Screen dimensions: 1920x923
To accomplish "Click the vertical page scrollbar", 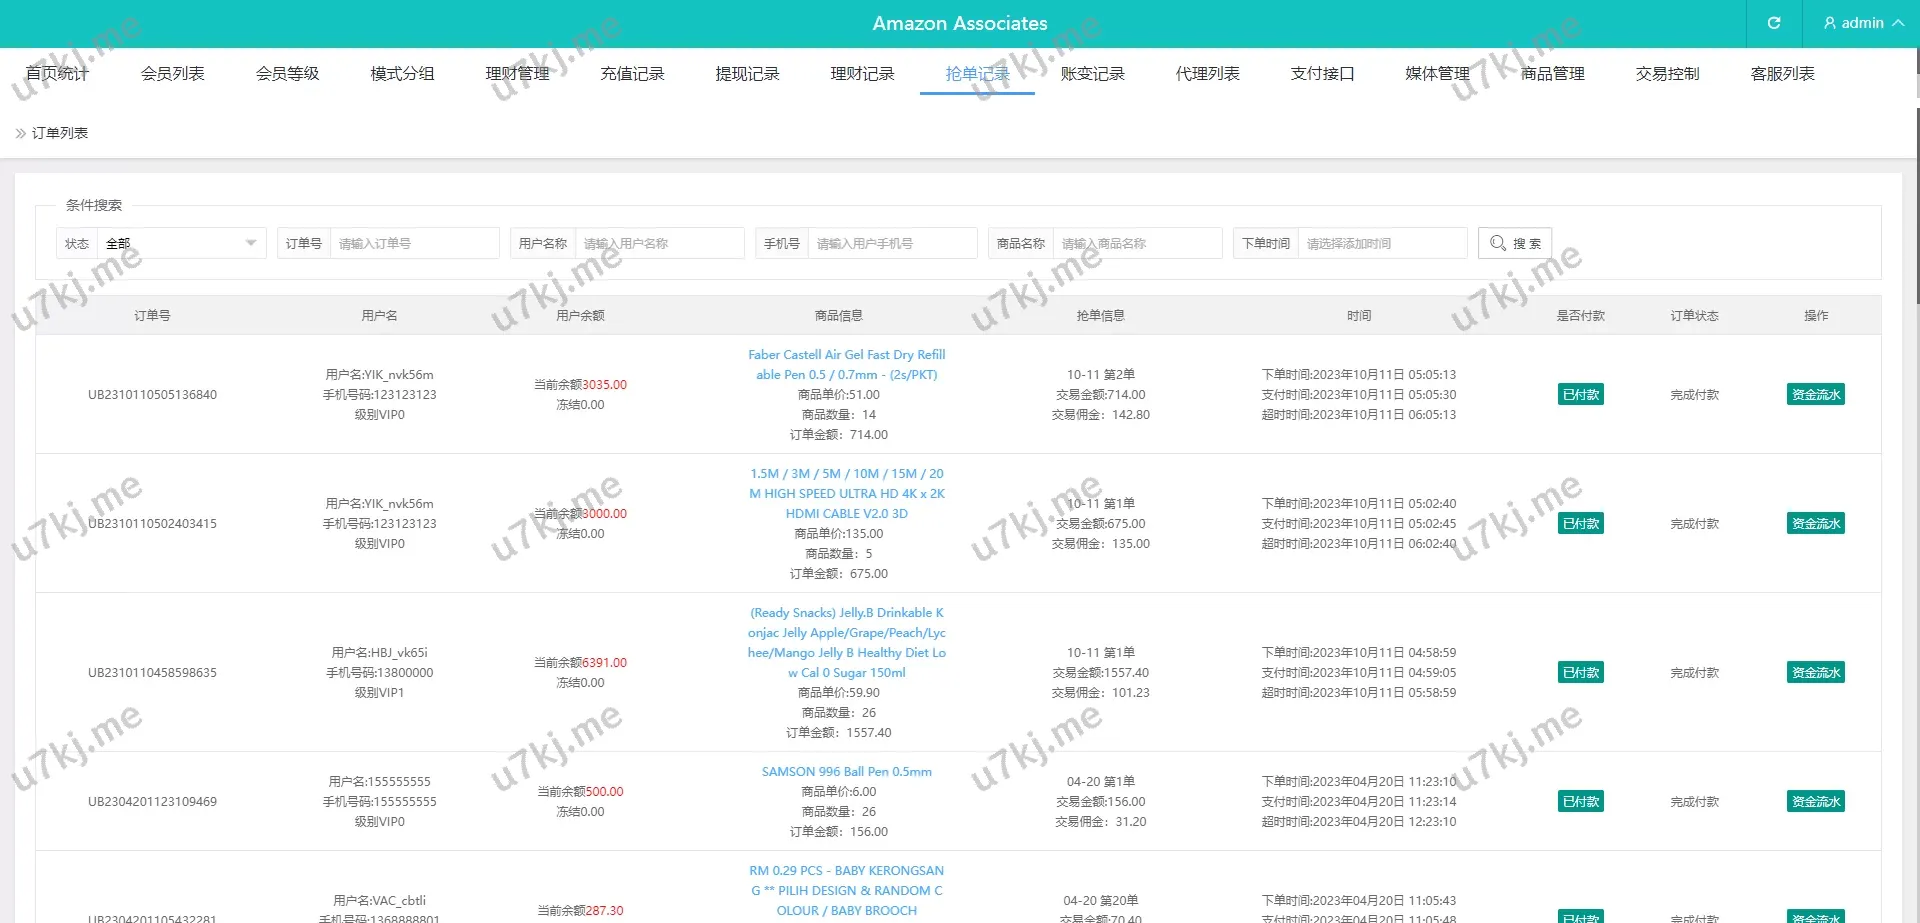I will [x=1916, y=200].
